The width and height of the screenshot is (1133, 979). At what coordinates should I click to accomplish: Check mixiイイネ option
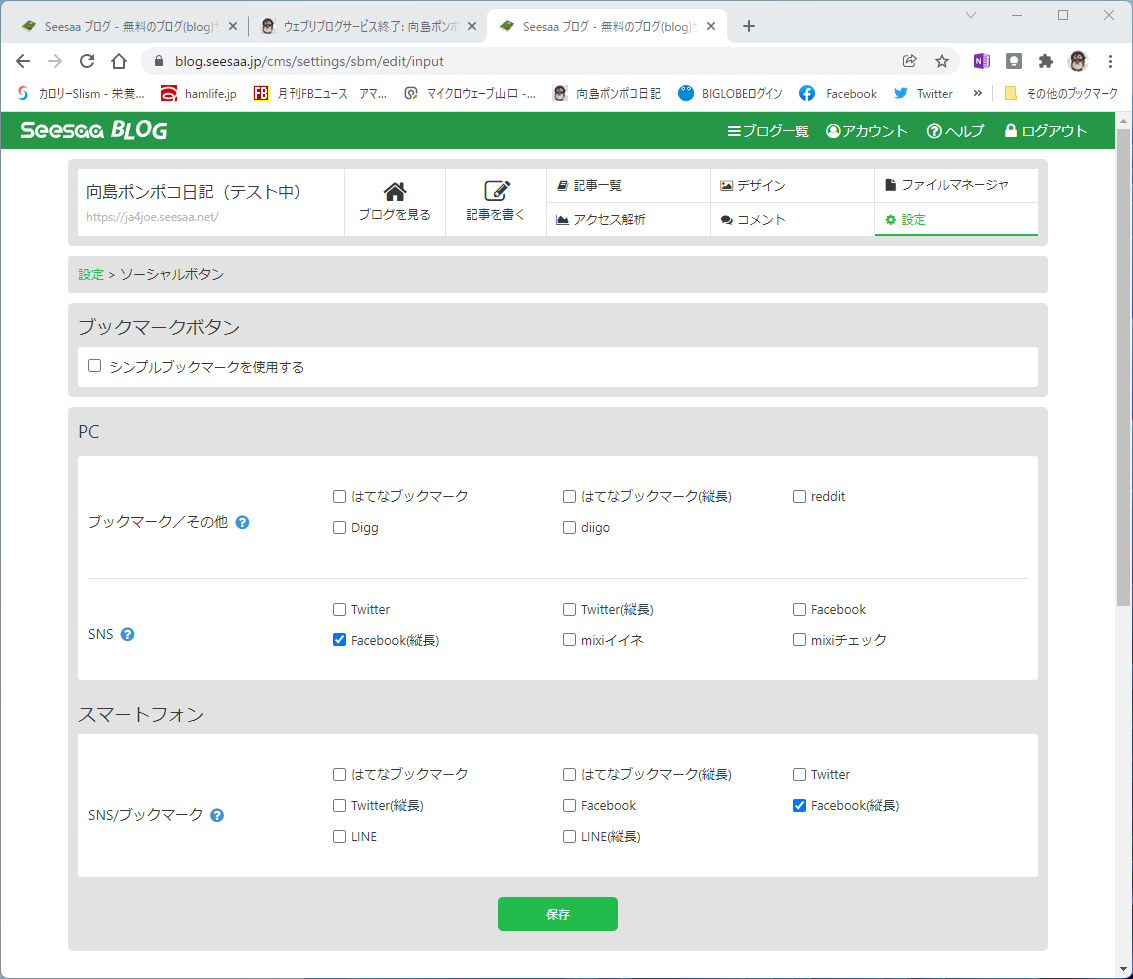[x=569, y=640]
